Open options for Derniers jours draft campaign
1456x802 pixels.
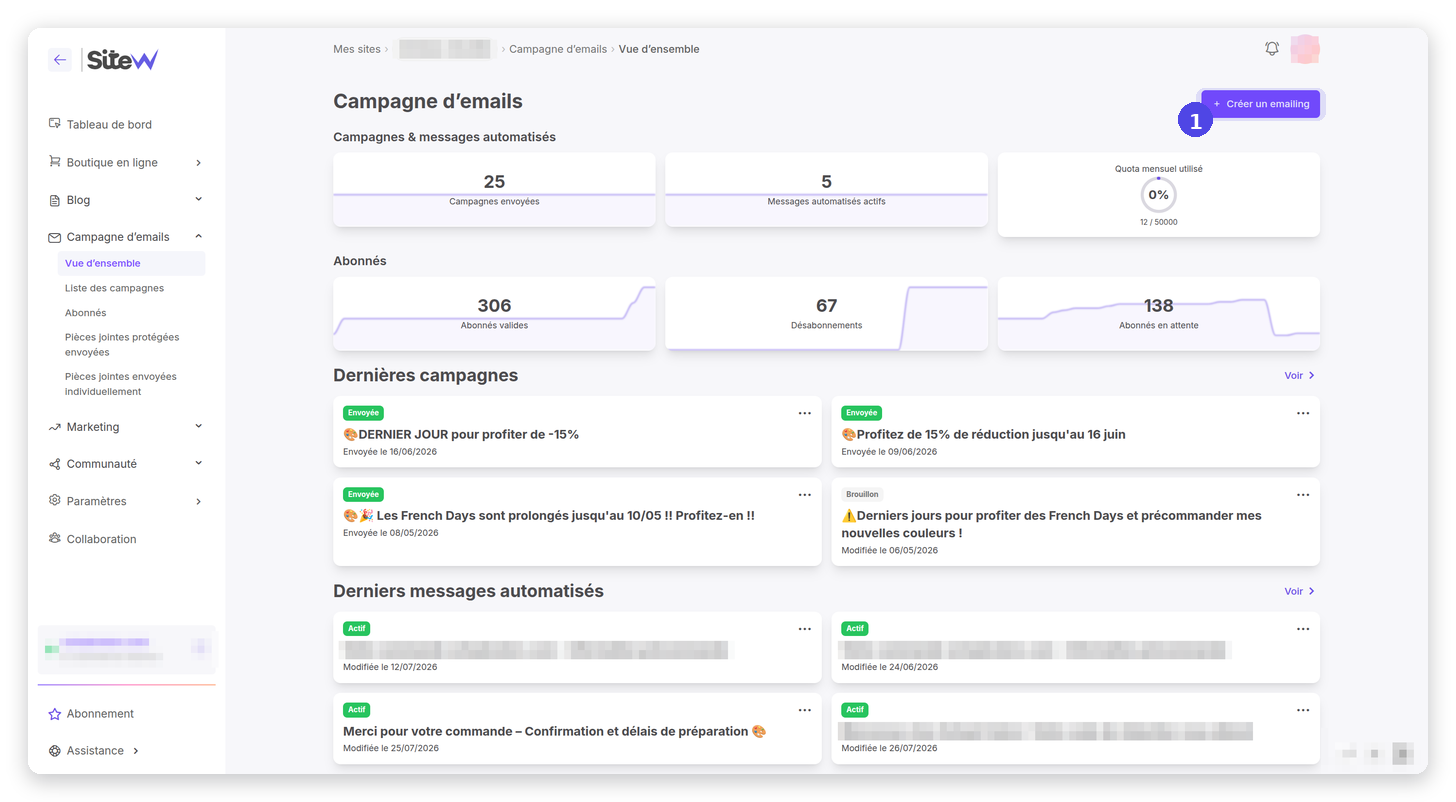point(1303,495)
